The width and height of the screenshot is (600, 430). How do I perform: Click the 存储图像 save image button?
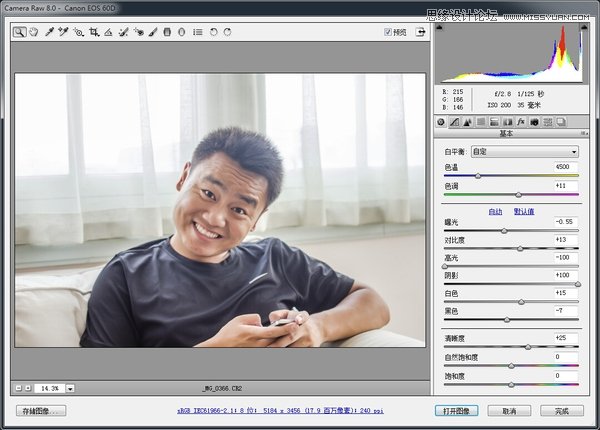41,411
